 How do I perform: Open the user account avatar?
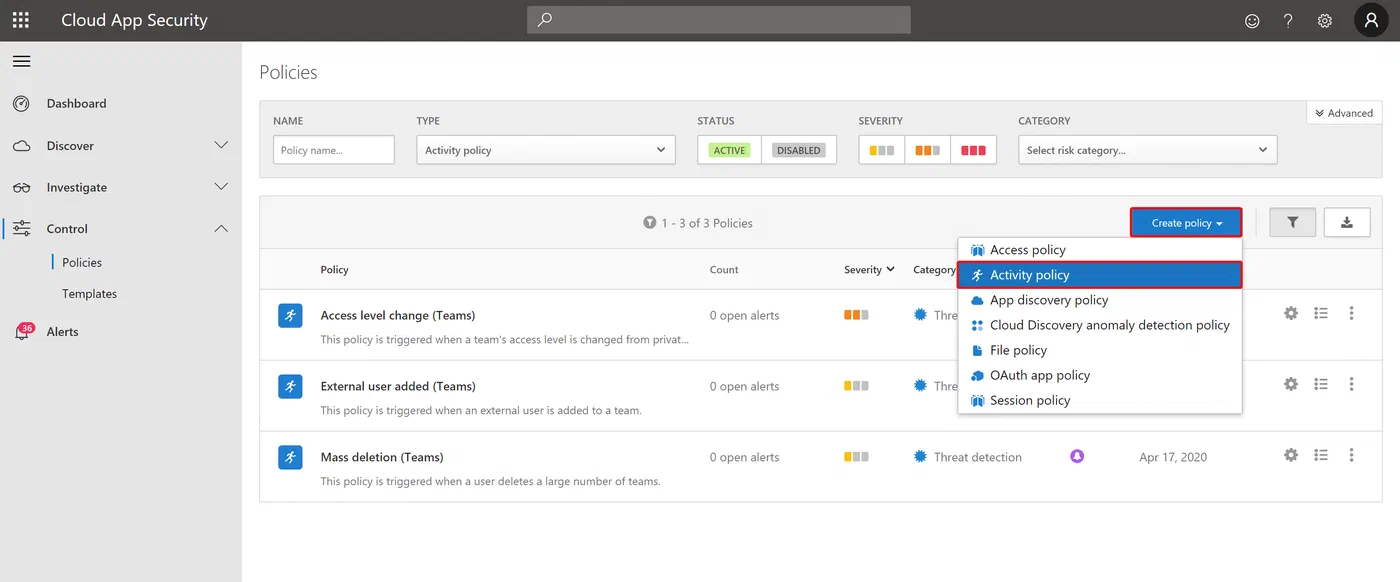pos(1371,20)
